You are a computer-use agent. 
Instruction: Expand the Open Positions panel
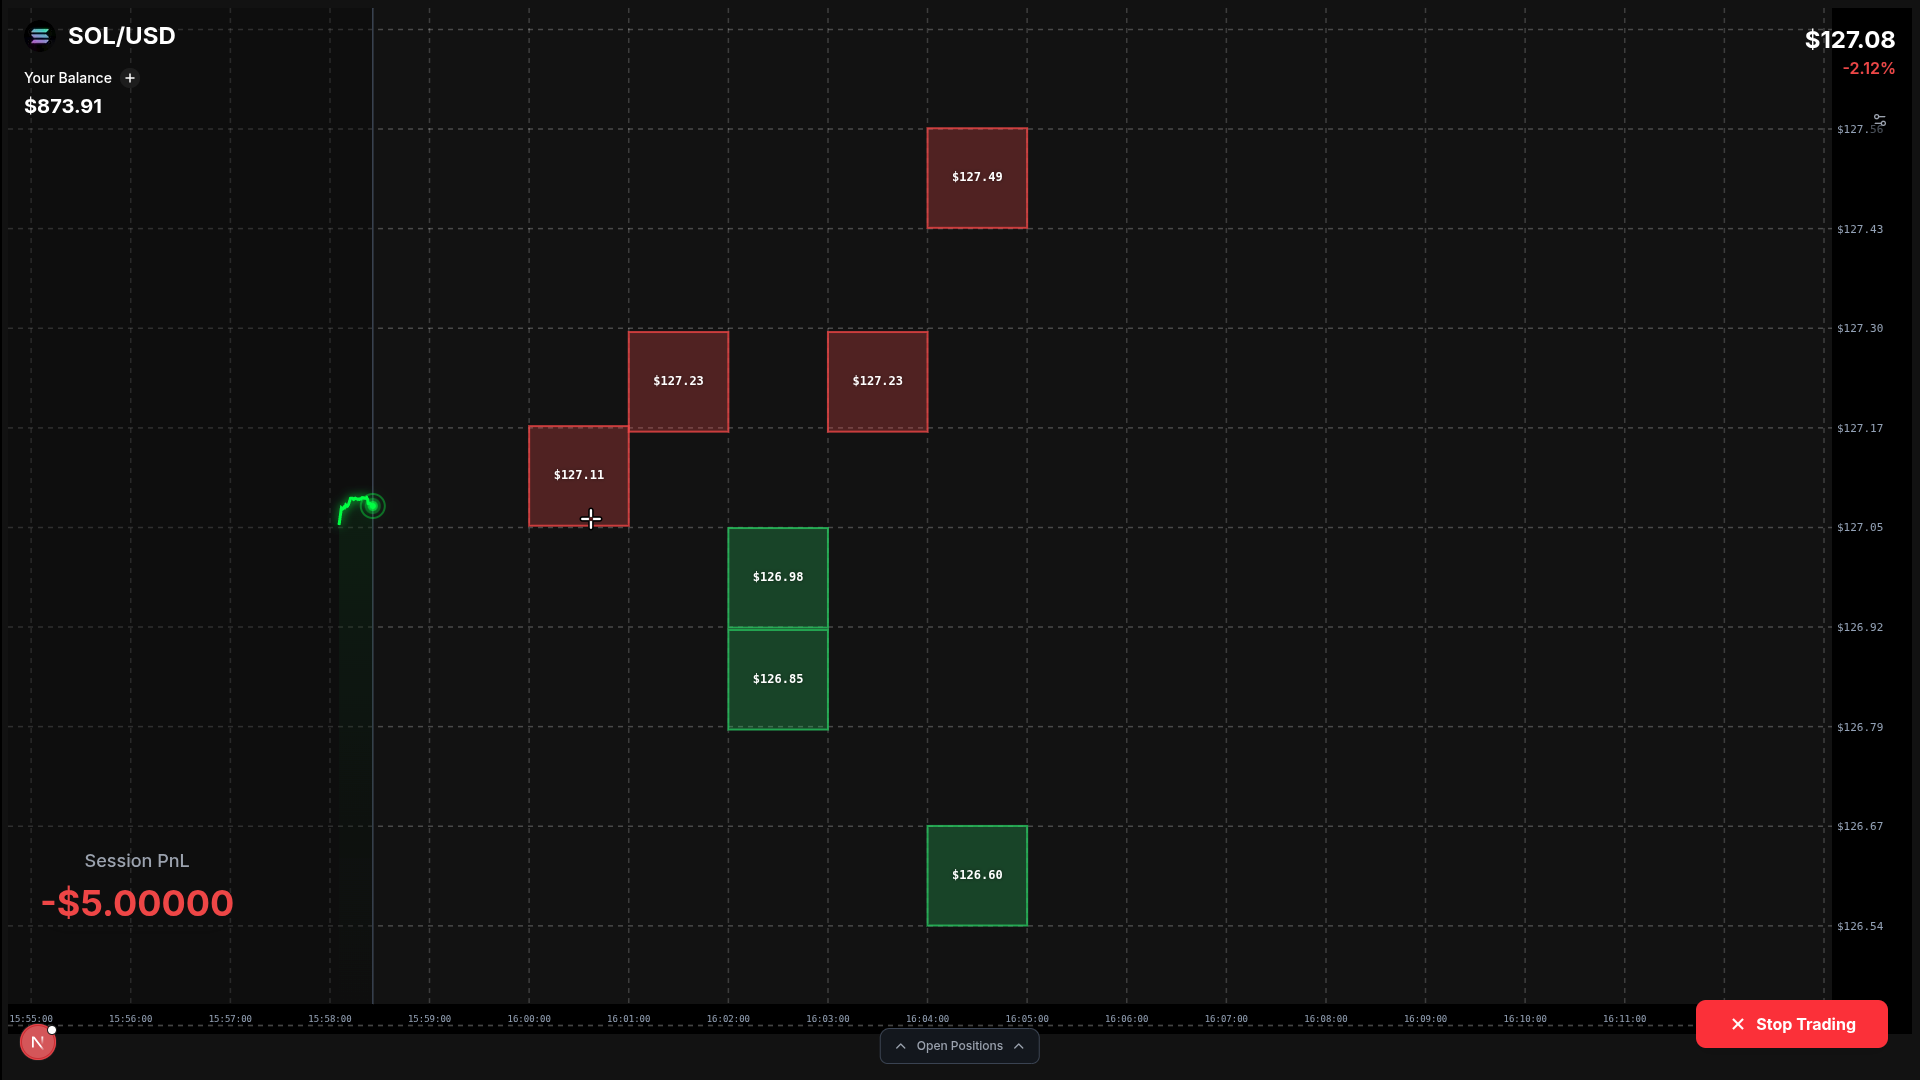(x=959, y=1046)
